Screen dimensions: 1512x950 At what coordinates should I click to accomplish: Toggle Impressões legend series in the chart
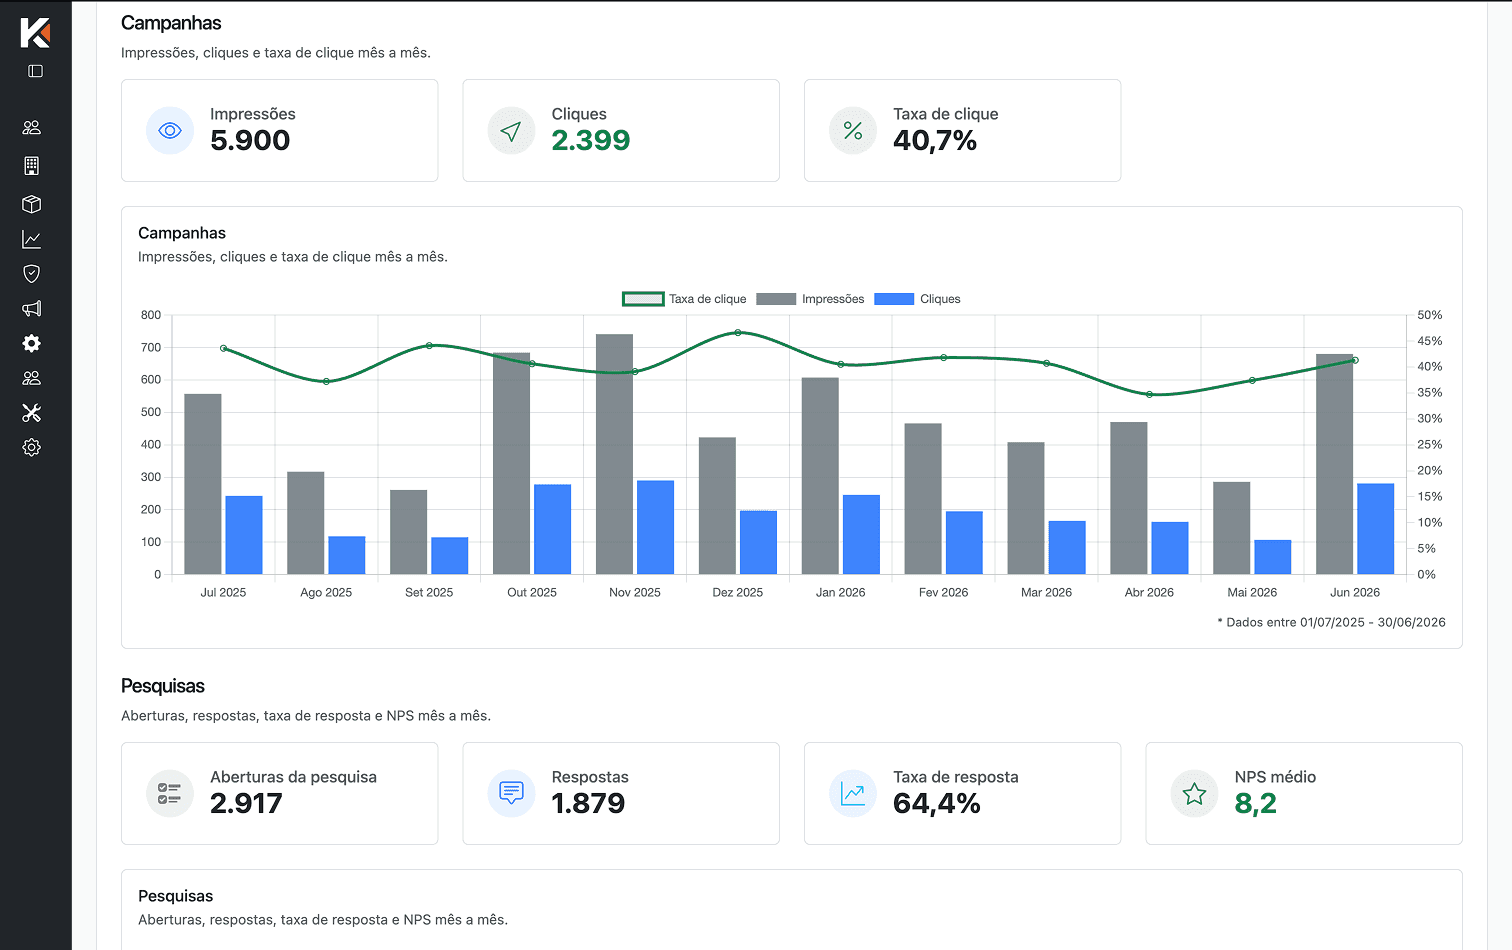click(x=810, y=299)
